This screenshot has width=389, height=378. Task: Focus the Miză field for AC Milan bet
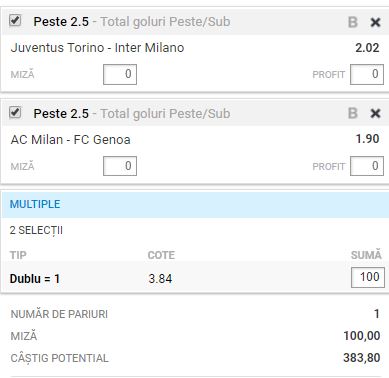(x=120, y=166)
